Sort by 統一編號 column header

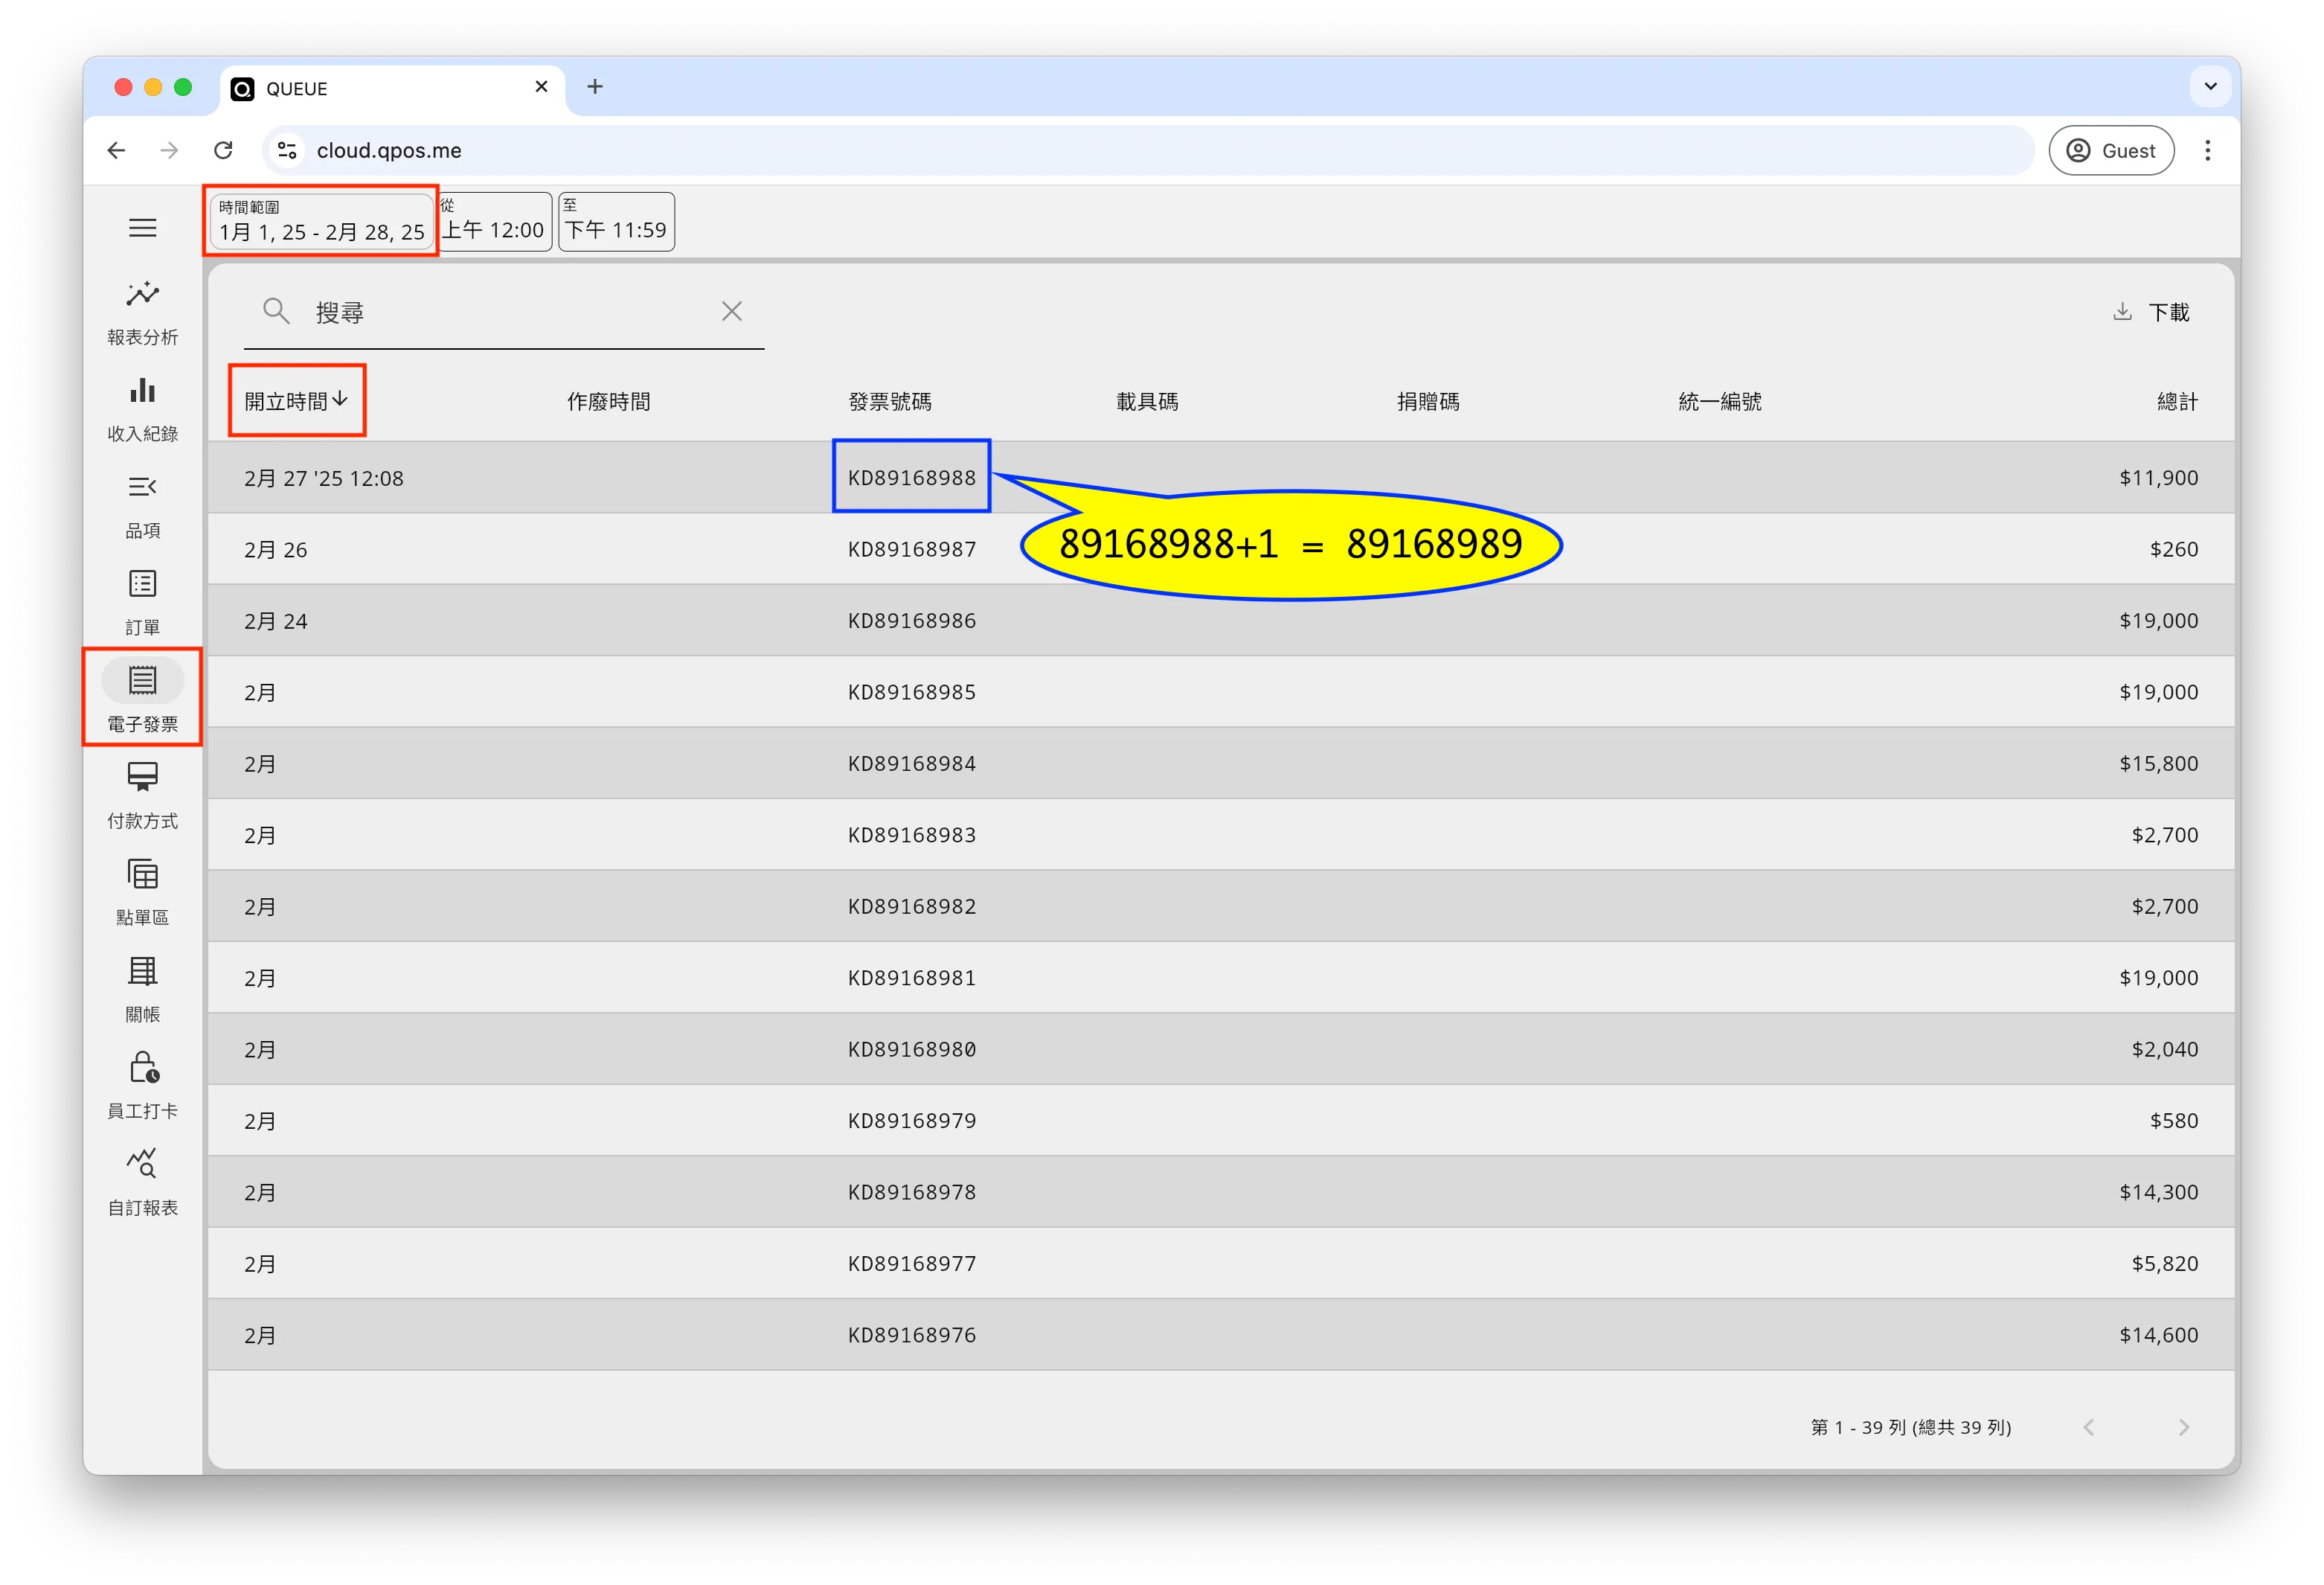click(1720, 401)
